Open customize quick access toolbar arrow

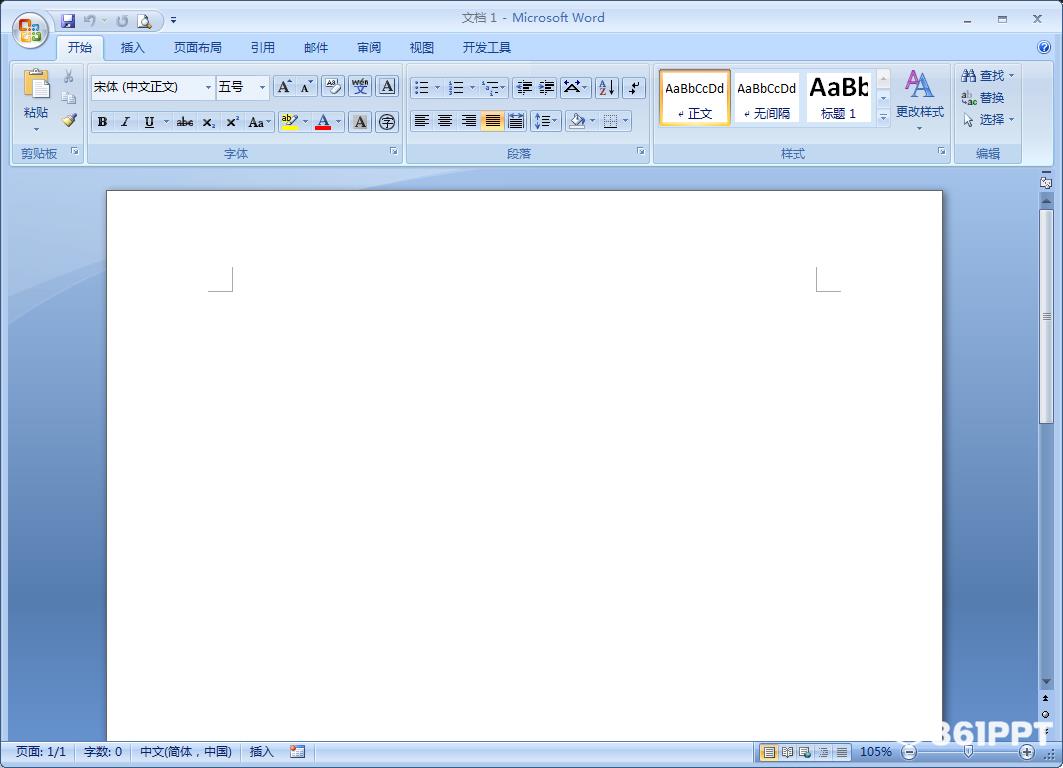point(174,21)
